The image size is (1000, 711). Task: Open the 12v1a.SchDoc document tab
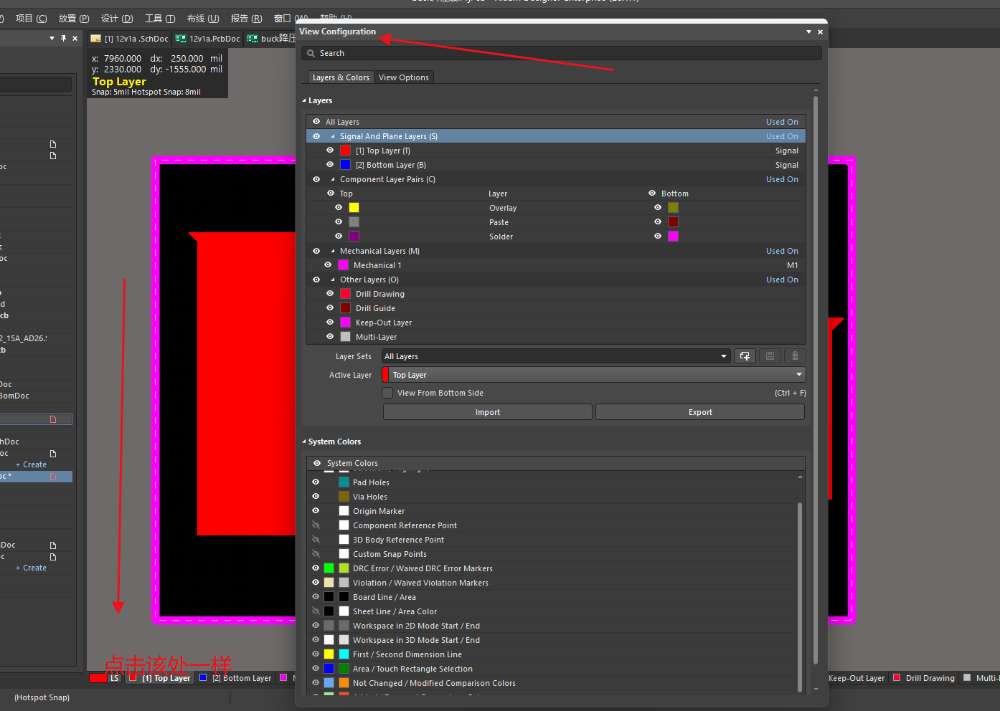coord(129,39)
